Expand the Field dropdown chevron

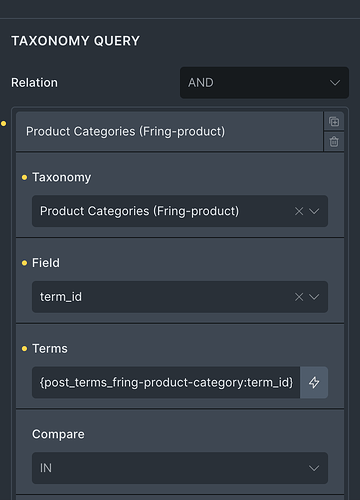coord(314,297)
